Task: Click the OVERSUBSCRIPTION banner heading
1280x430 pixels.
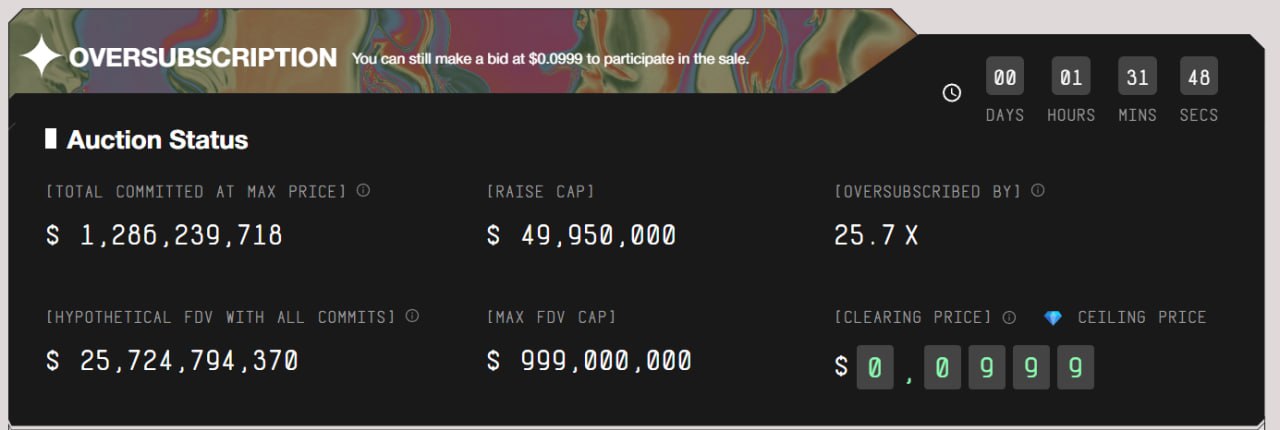Action: tap(203, 58)
